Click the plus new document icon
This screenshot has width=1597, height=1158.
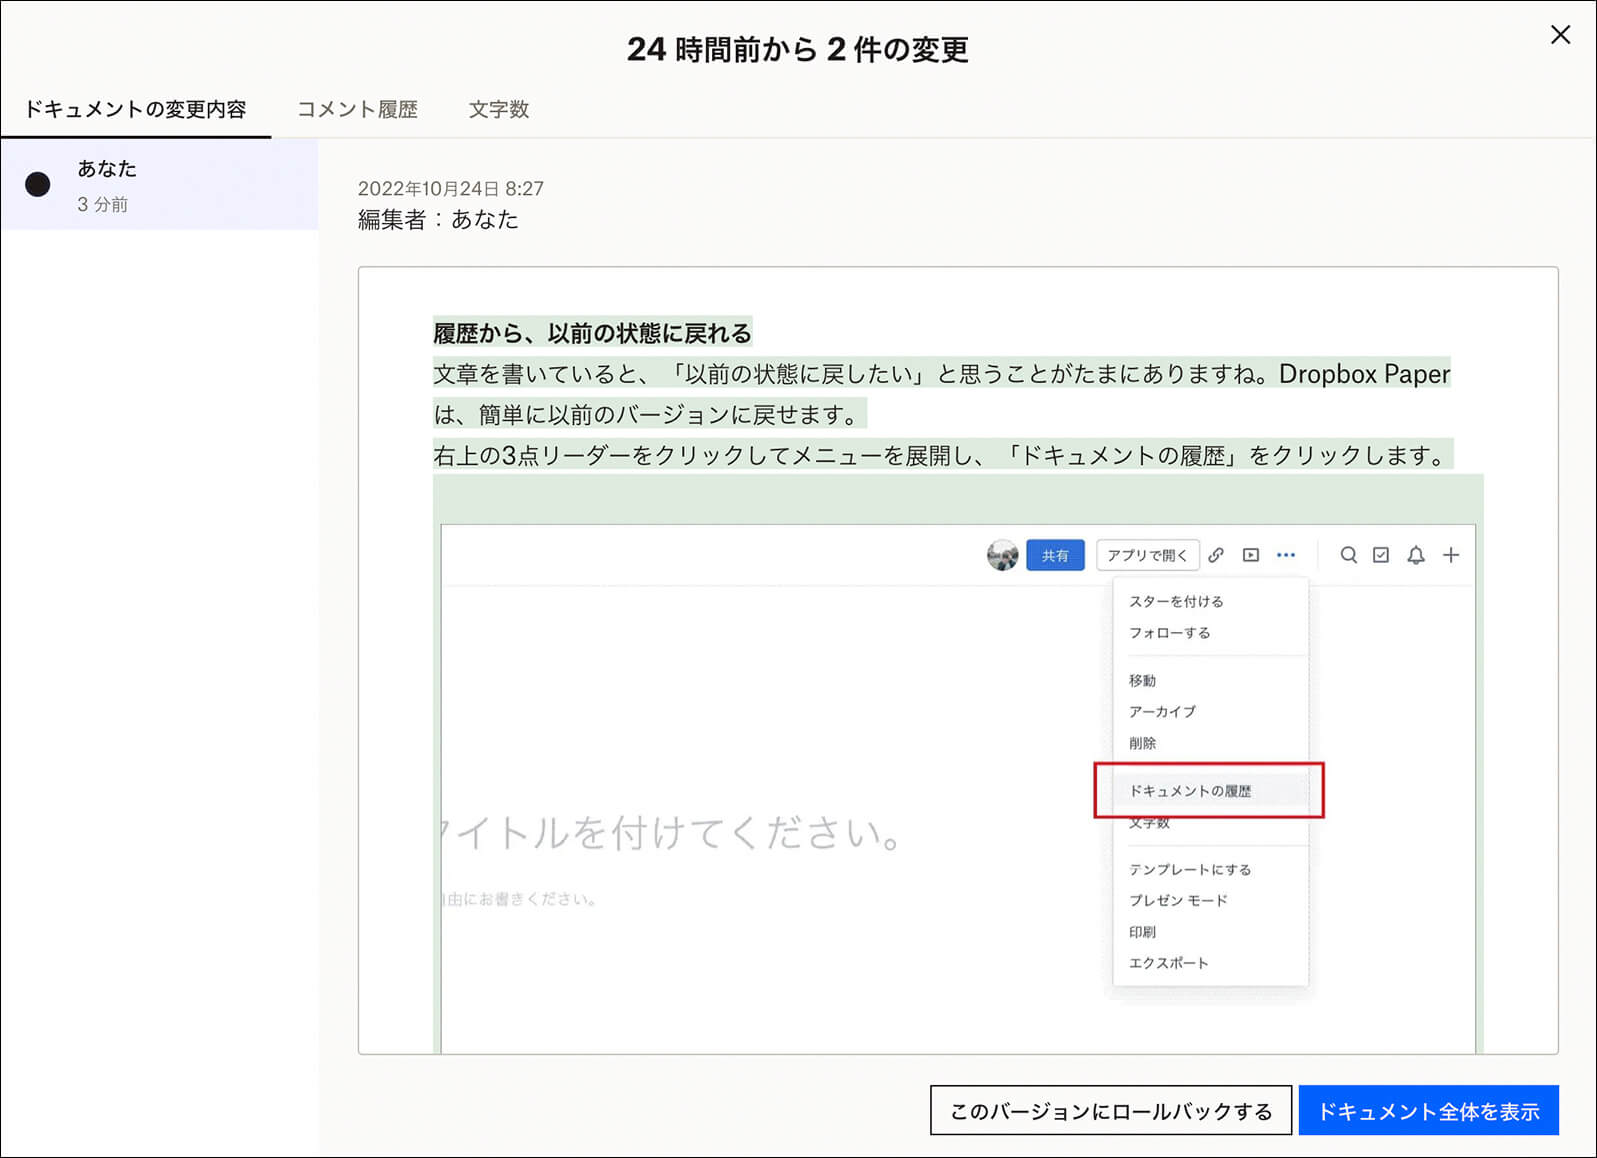tap(1451, 555)
